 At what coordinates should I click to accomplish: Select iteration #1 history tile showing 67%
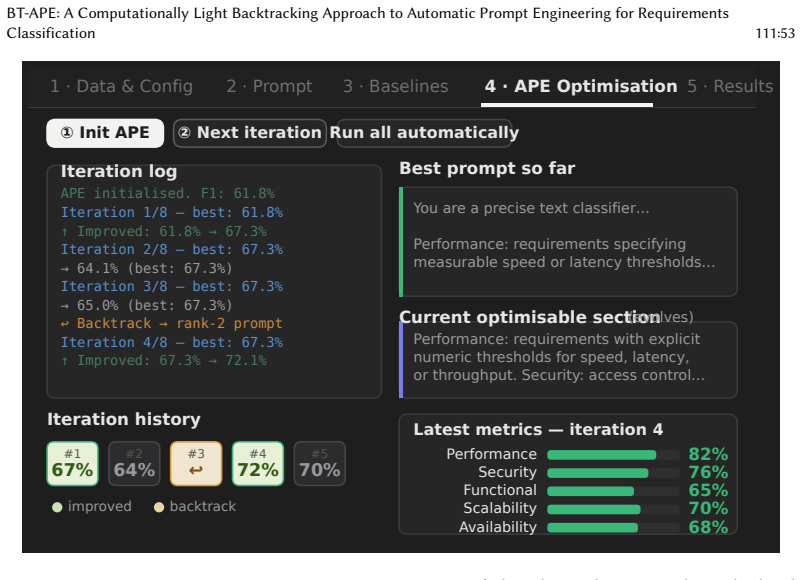[x=73, y=463]
